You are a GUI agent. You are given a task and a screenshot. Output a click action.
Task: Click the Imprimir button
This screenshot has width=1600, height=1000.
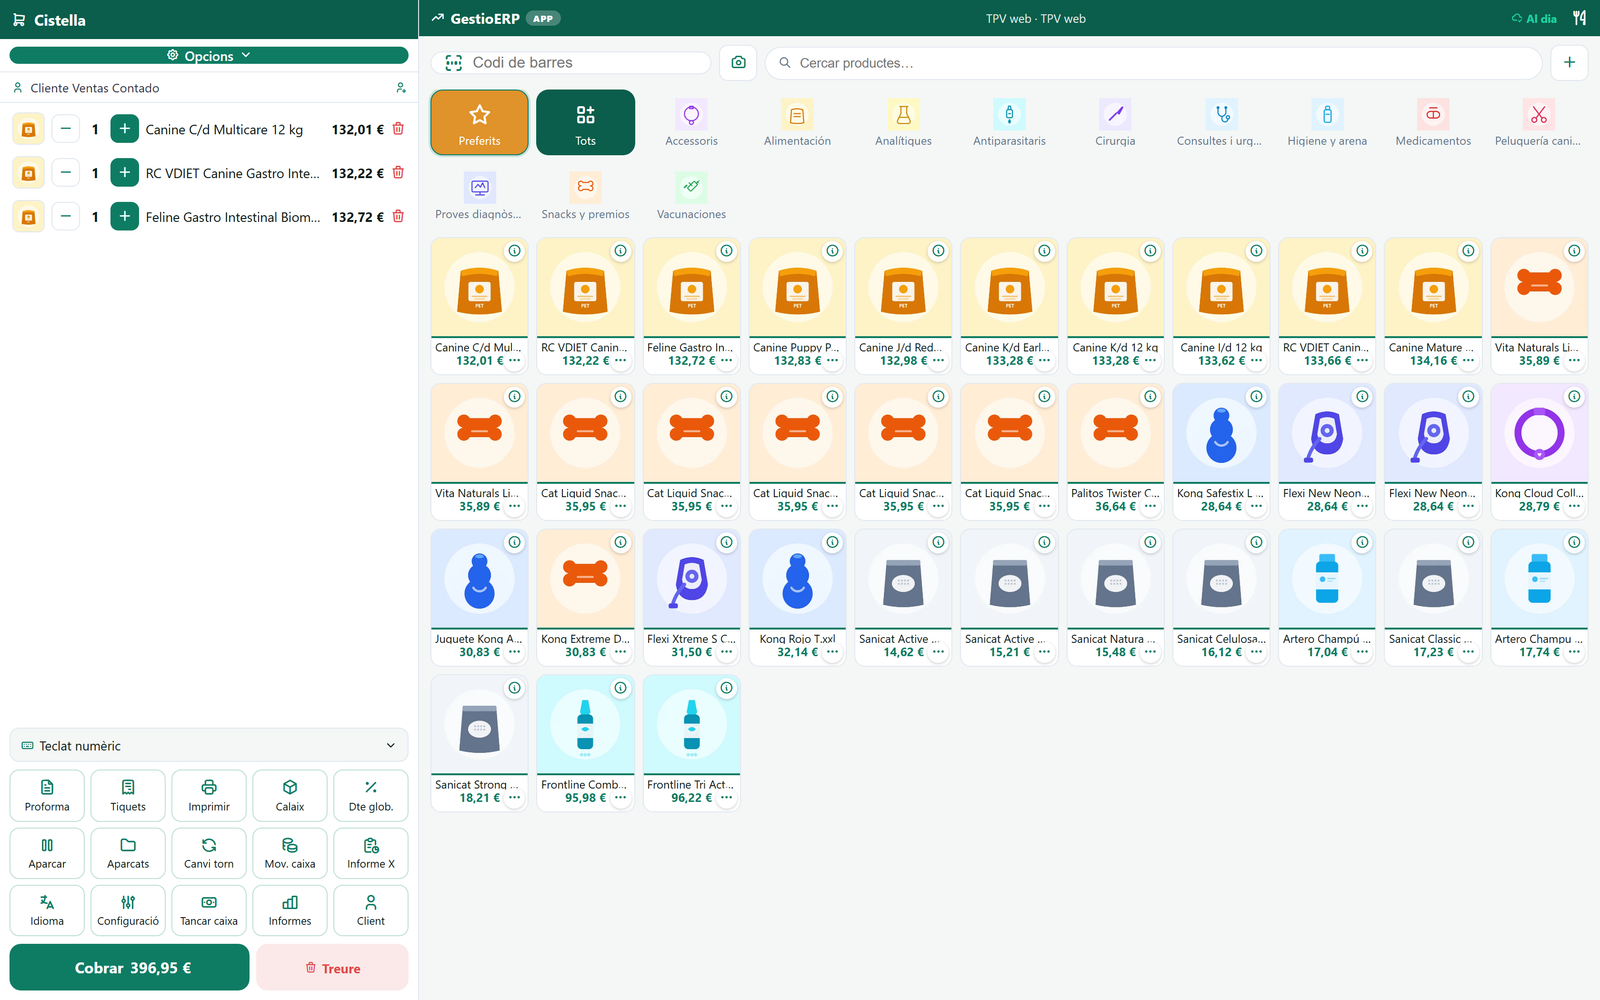tap(209, 796)
